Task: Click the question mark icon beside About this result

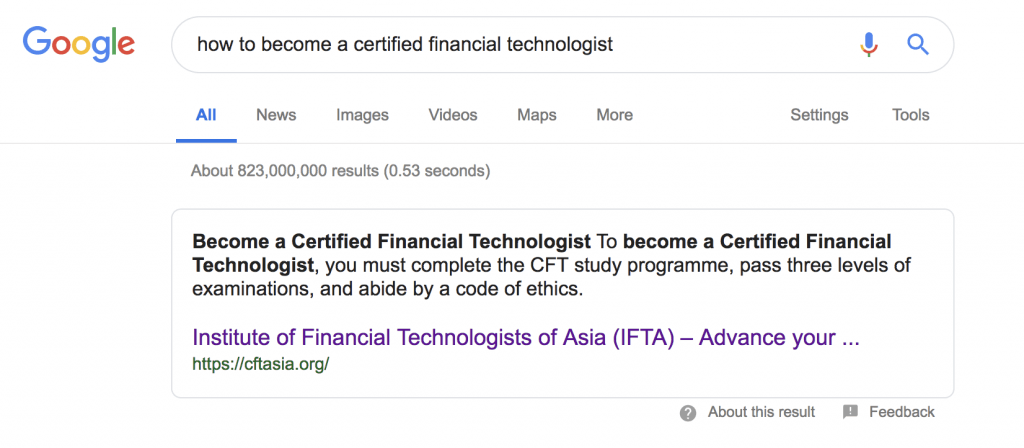Action: [x=688, y=413]
